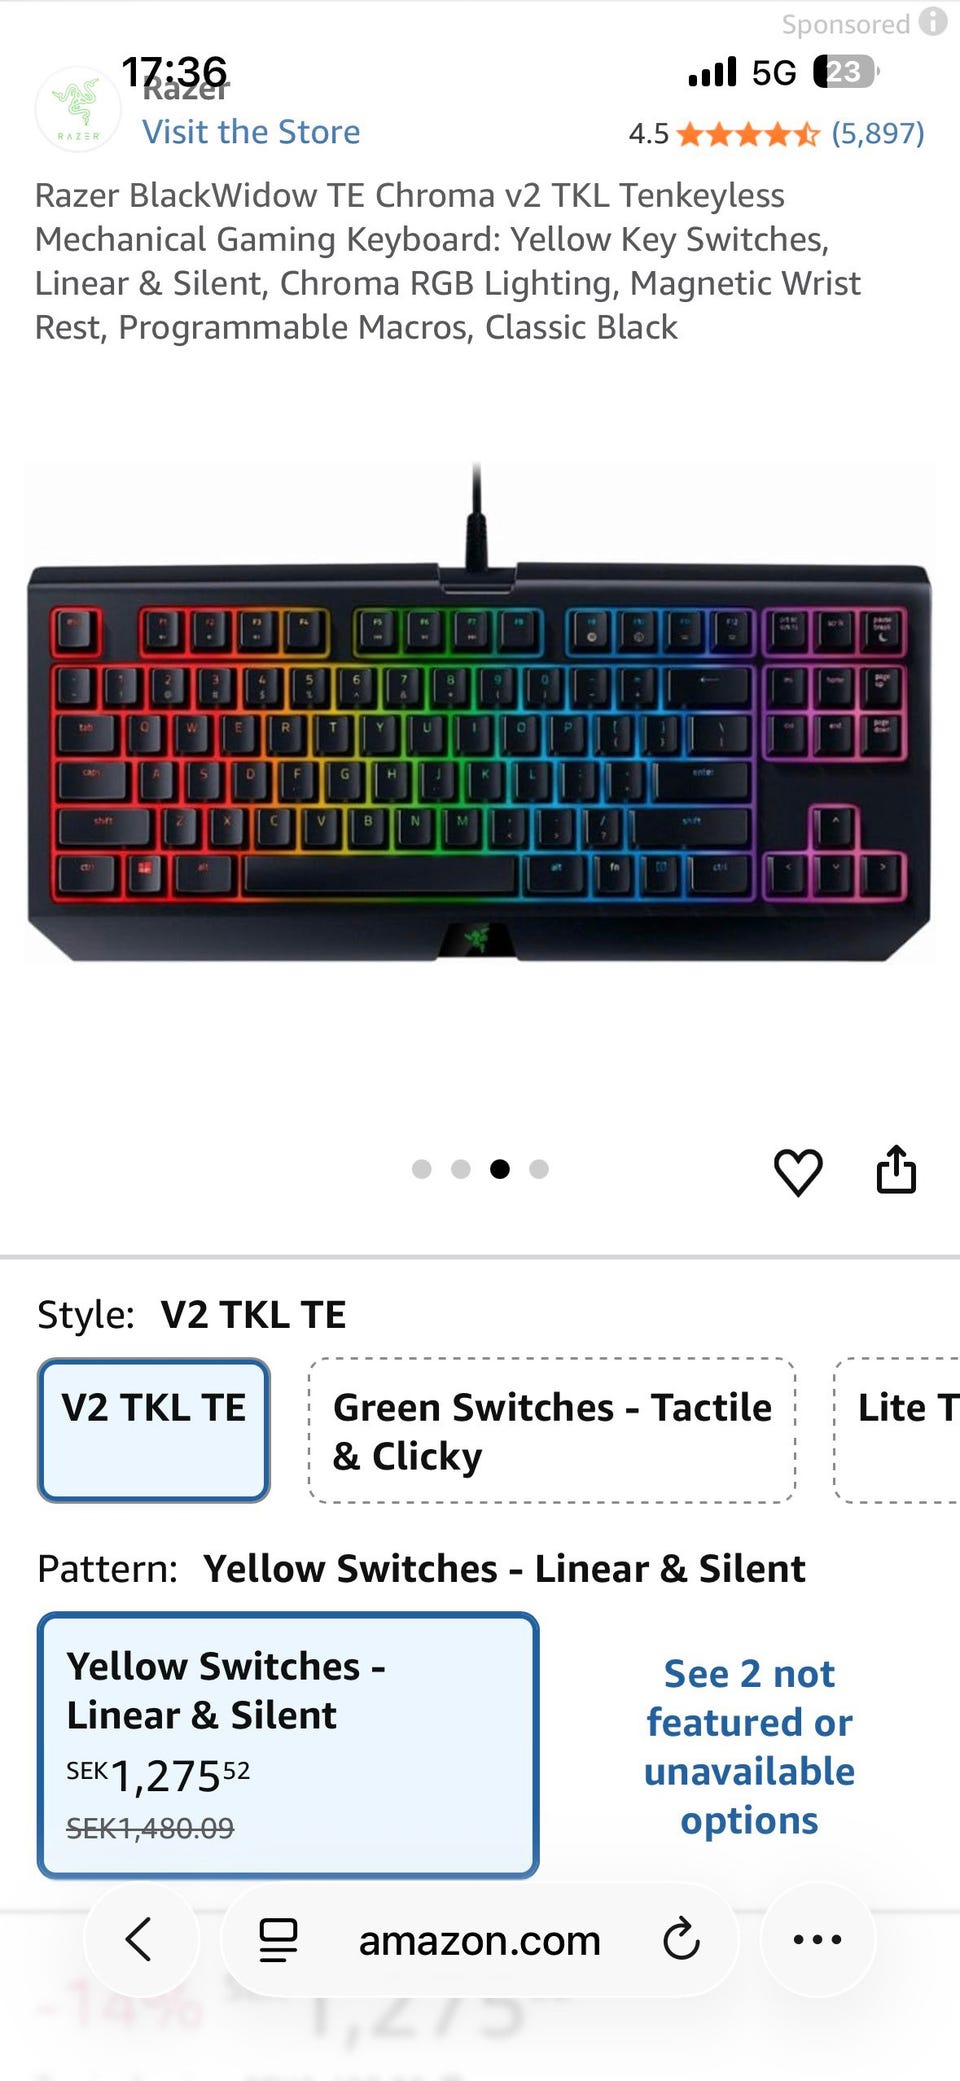The image size is (960, 2081).
Task: Expand See 2 not featured options
Action: coord(749,1746)
